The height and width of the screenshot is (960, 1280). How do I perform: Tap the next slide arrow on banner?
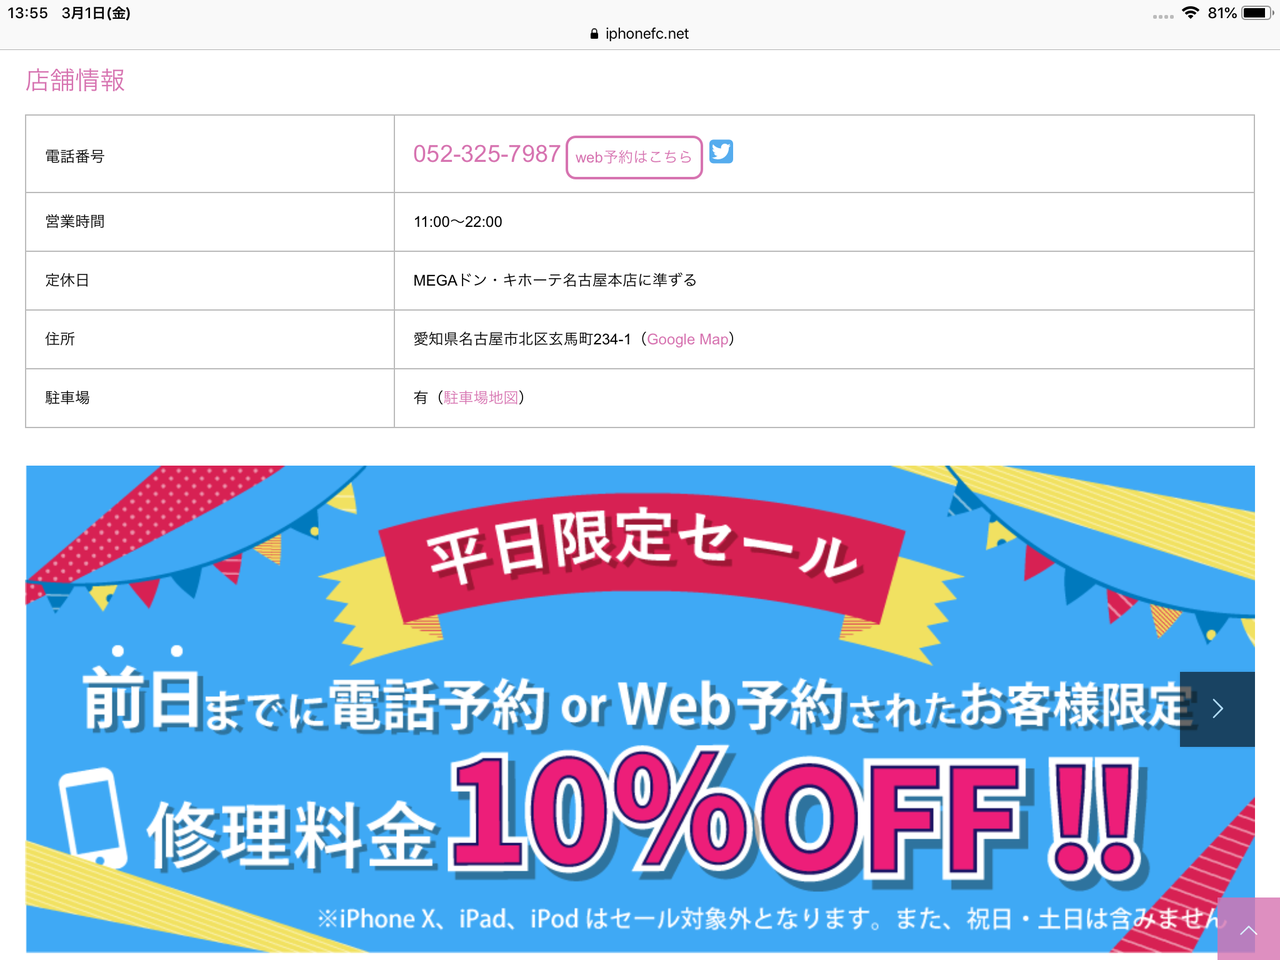coord(1217,709)
